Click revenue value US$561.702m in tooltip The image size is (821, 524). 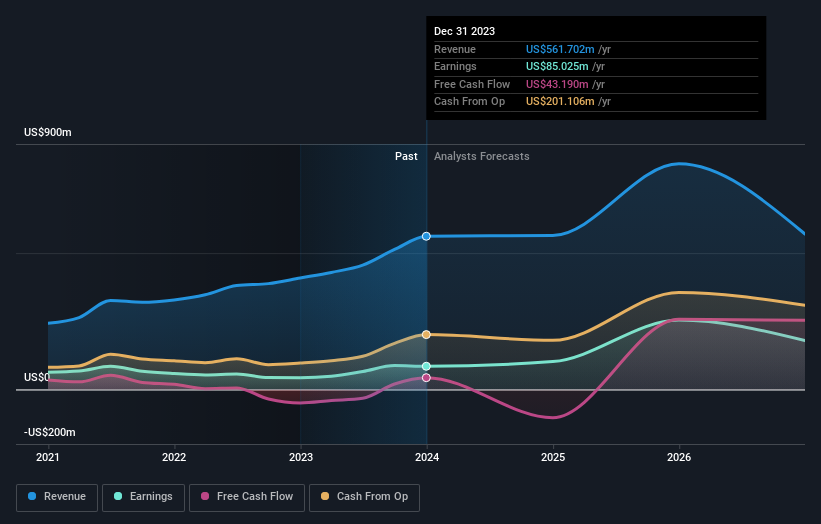[560, 49]
